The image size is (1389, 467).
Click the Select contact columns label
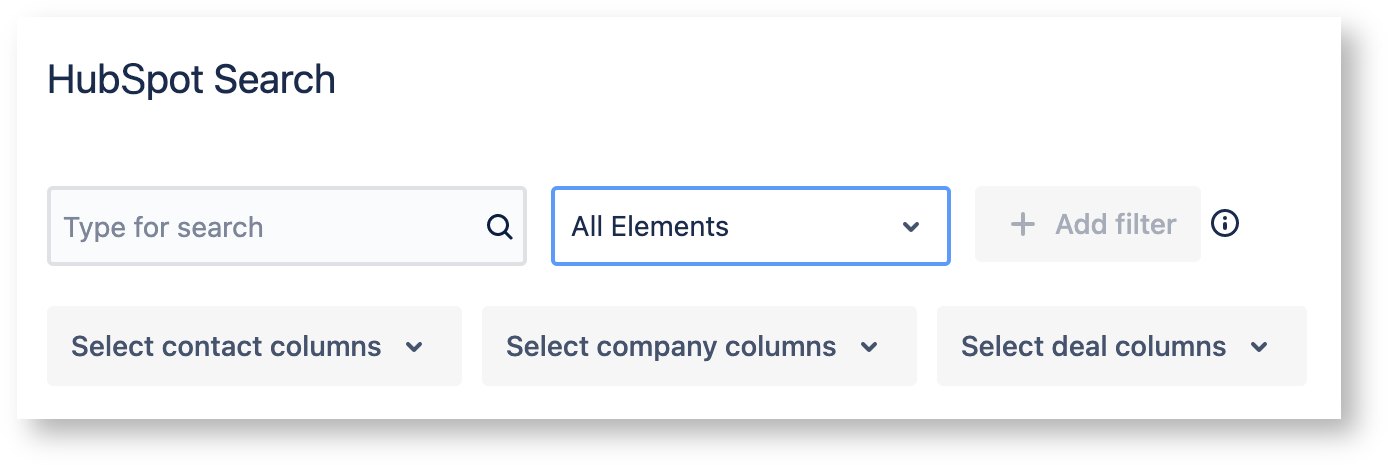tap(226, 346)
